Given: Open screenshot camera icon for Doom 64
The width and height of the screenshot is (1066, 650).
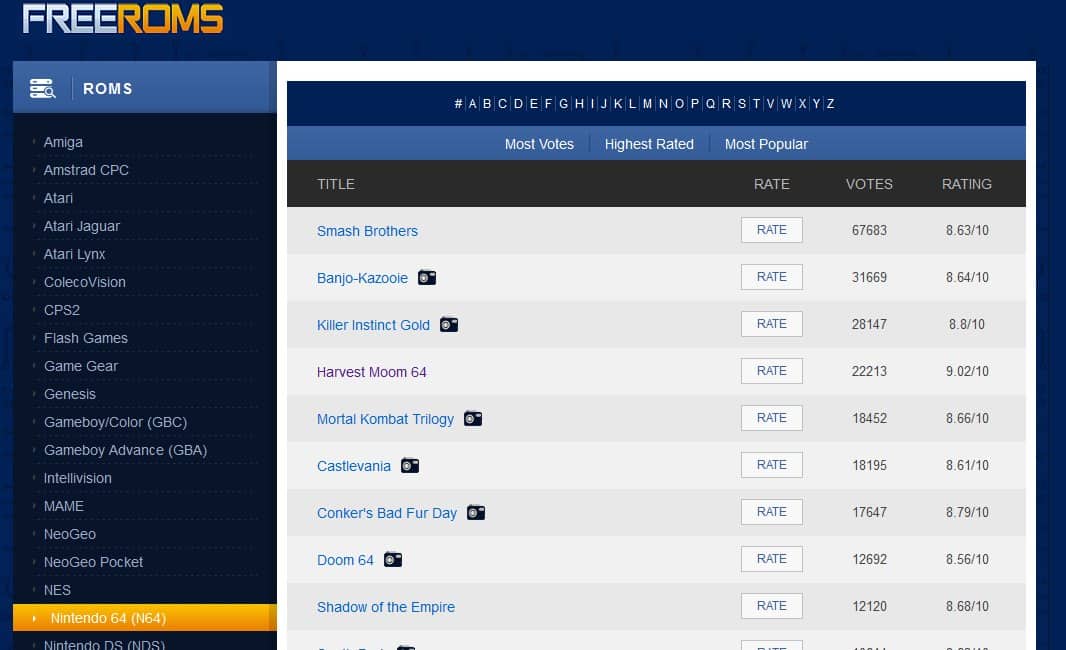Looking at the screenshot, I should pos(393,560).
